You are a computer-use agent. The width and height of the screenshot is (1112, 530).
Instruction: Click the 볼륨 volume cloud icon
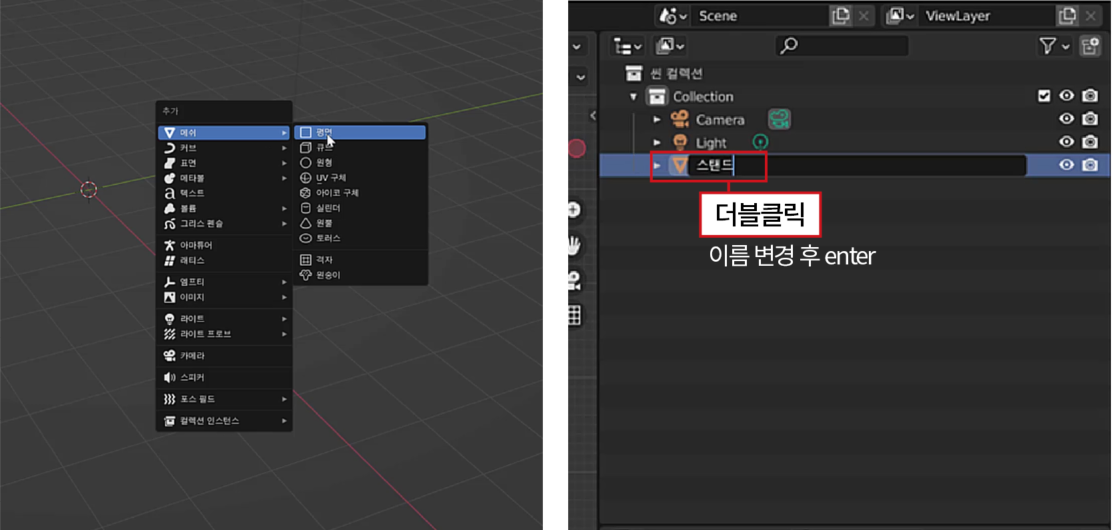[x=169, y=209]
